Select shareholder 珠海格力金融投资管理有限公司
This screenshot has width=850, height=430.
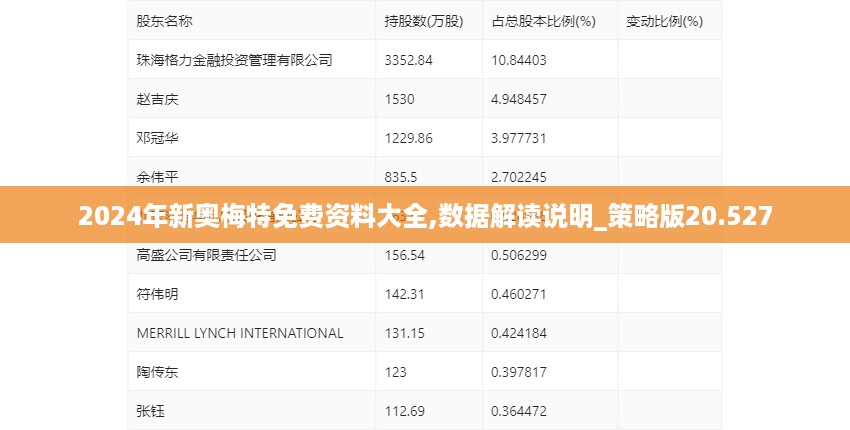(x=234, y=60)
